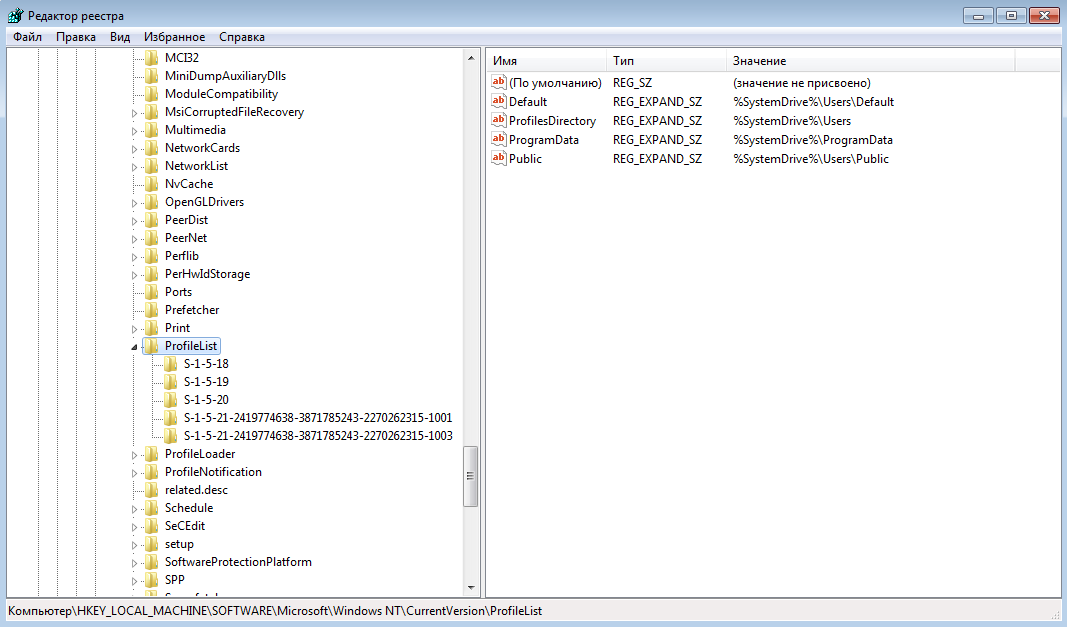The image size is (1067, 627).
Task: Expand the MsiCorruptedFileRecovery key
Action: pos(134,113)
